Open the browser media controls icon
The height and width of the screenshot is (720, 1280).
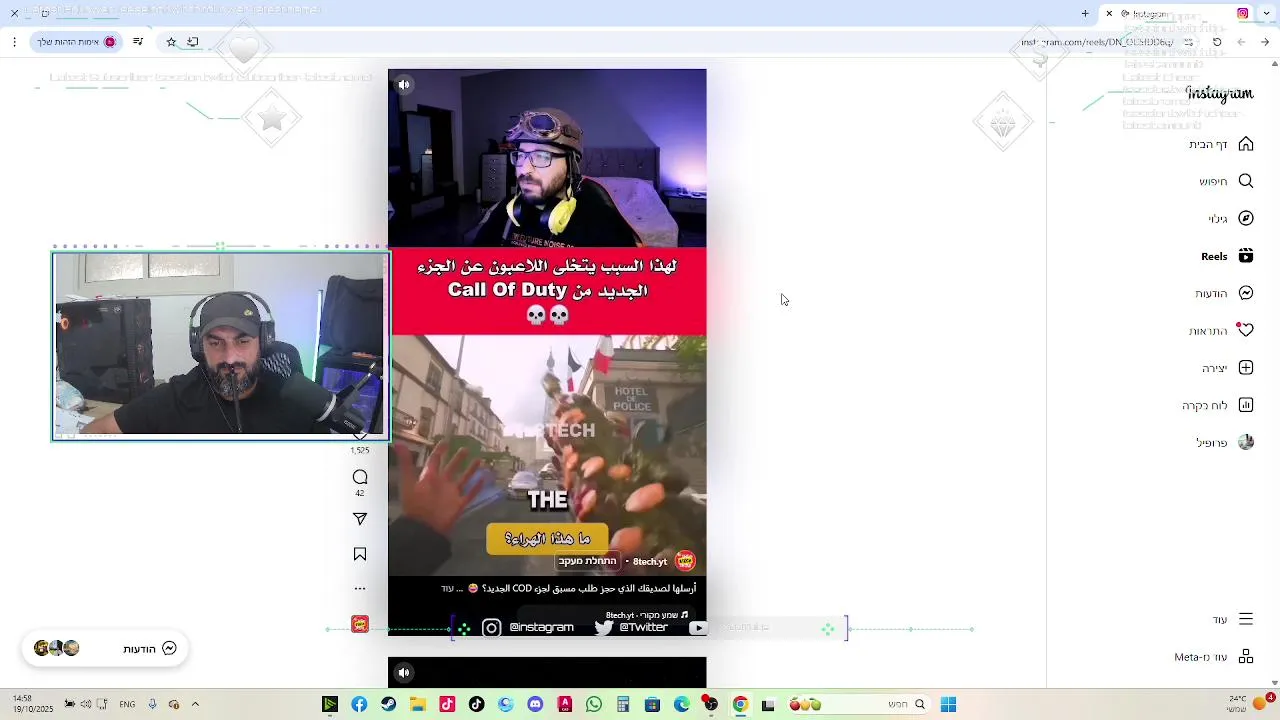point(138,42)
